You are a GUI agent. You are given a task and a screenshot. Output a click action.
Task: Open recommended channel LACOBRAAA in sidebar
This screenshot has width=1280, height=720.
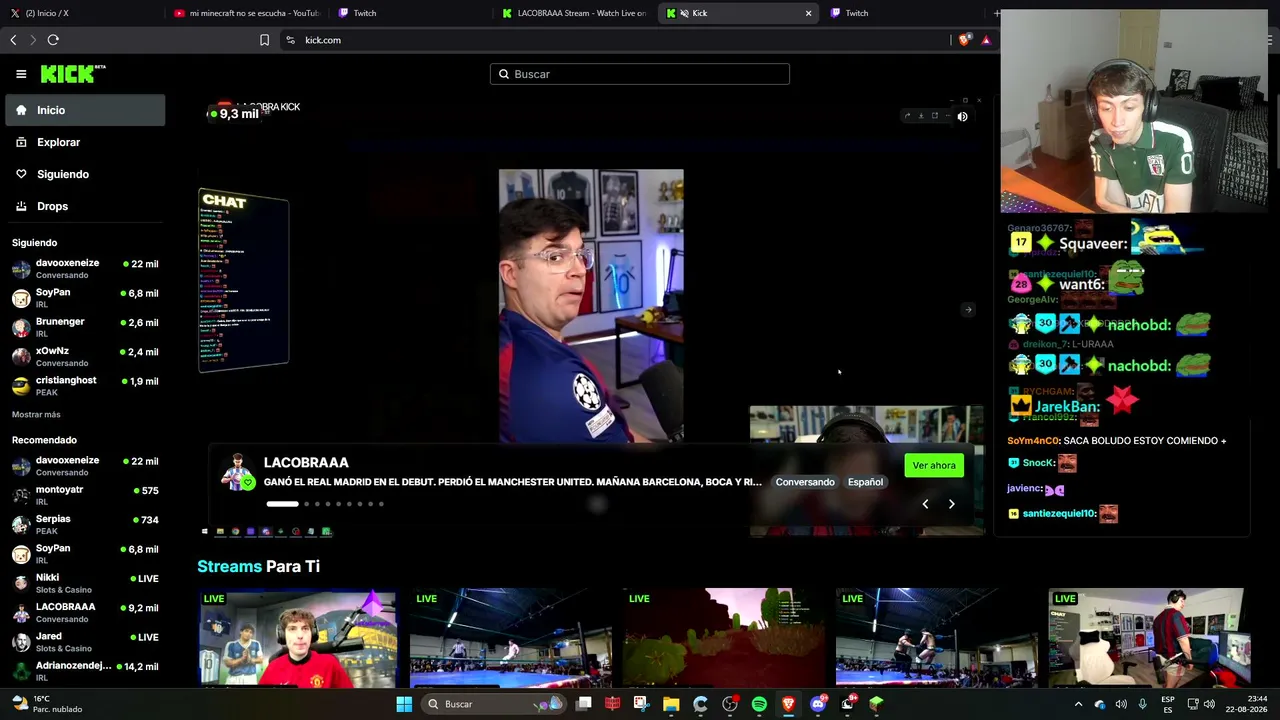coord(85,612)
